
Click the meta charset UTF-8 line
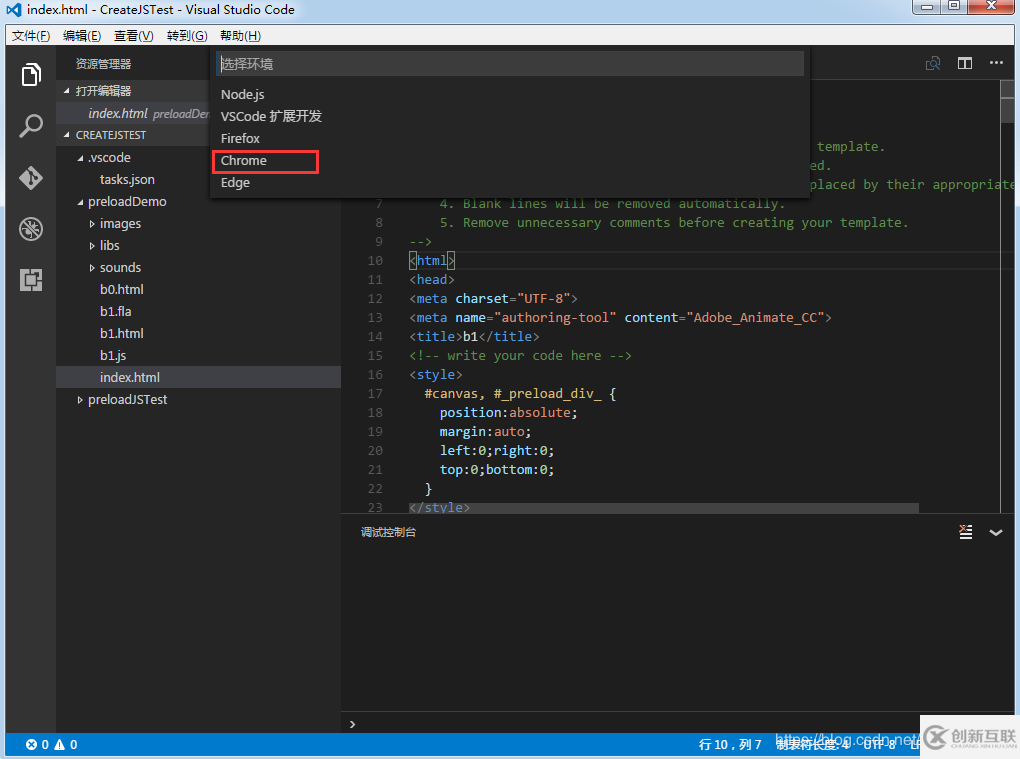pos(493,299)
